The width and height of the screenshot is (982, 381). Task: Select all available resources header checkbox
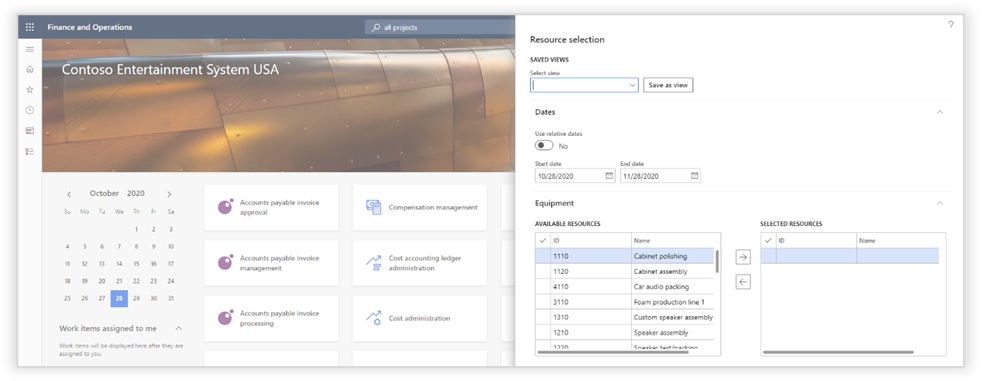[542, 240]
